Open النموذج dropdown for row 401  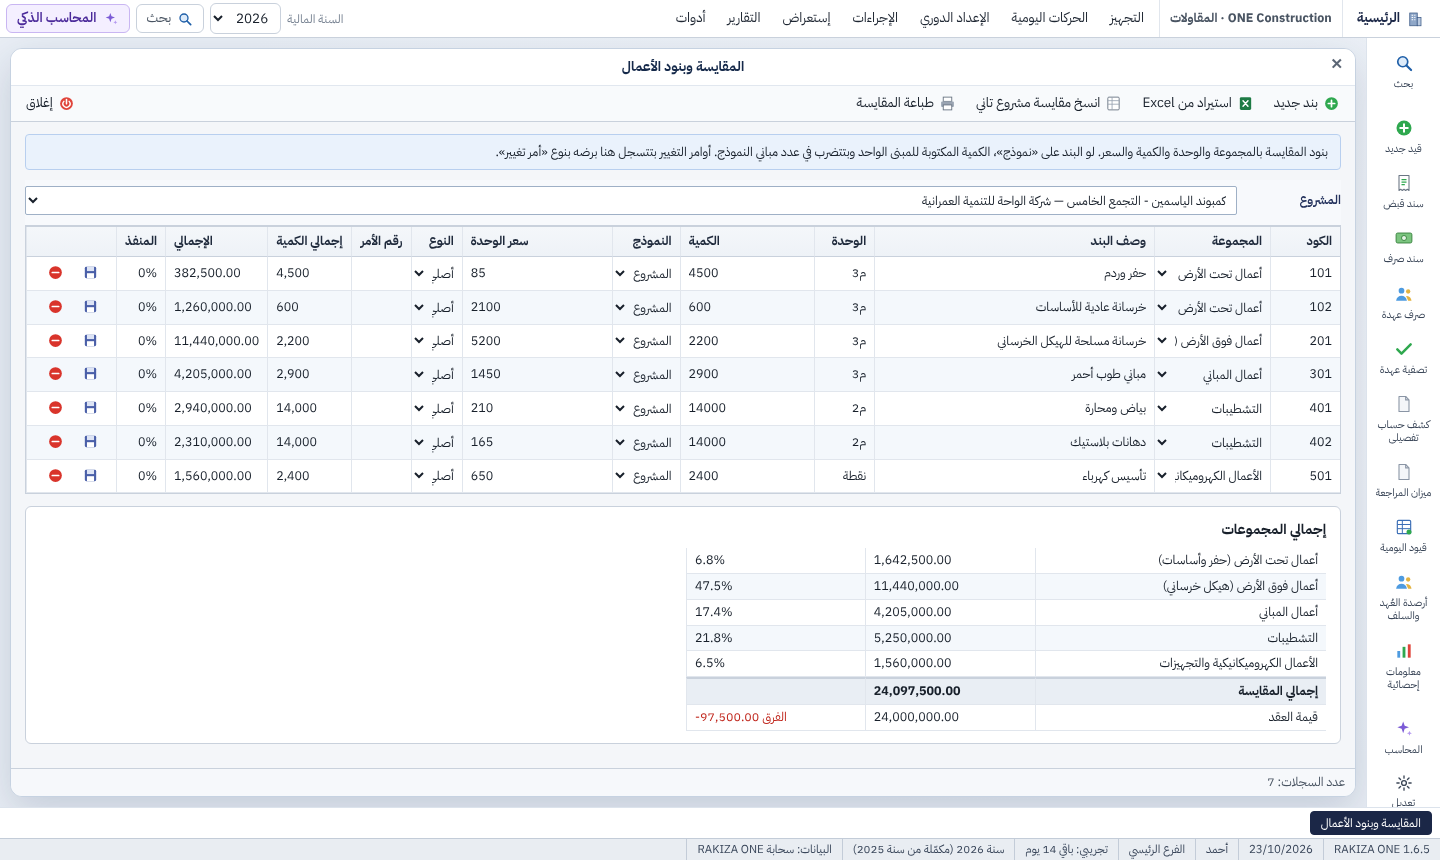646,408
